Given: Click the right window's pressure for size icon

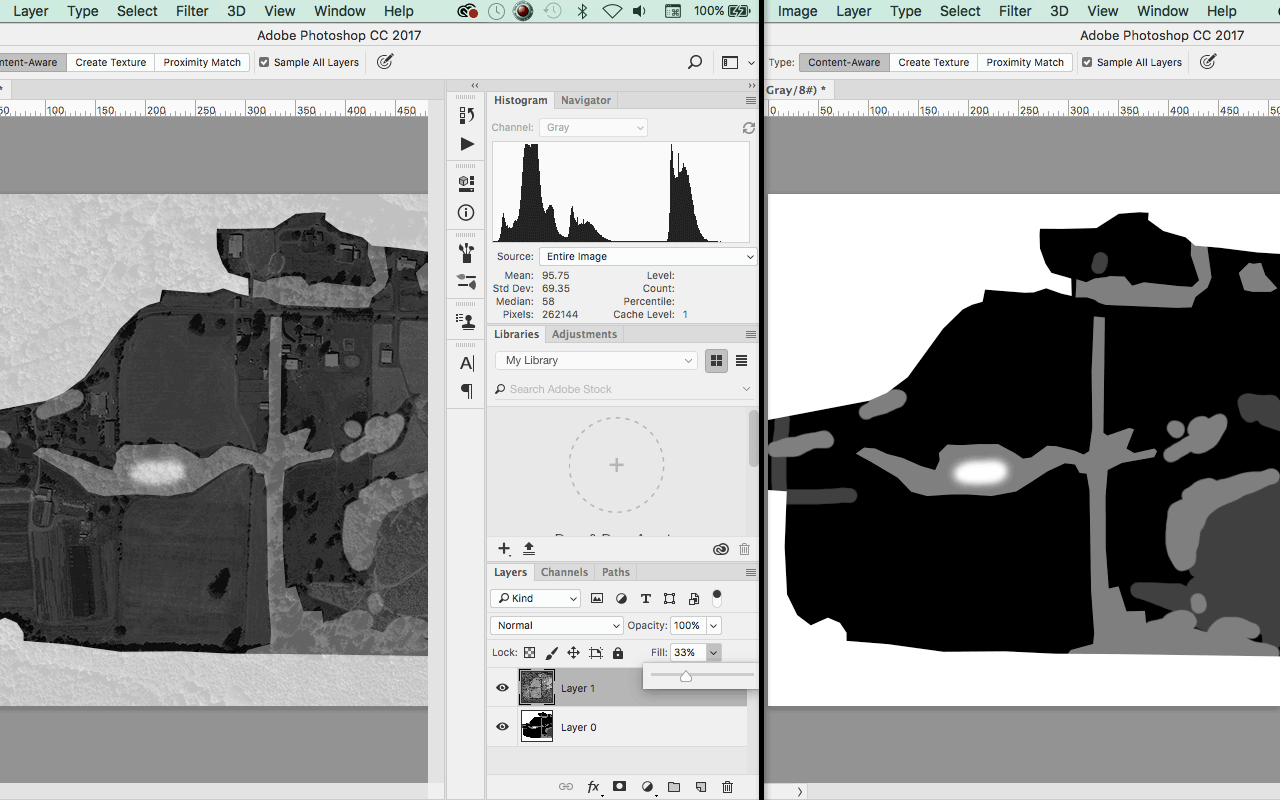Looking at the screenshot, I should tap(1207, 62).
